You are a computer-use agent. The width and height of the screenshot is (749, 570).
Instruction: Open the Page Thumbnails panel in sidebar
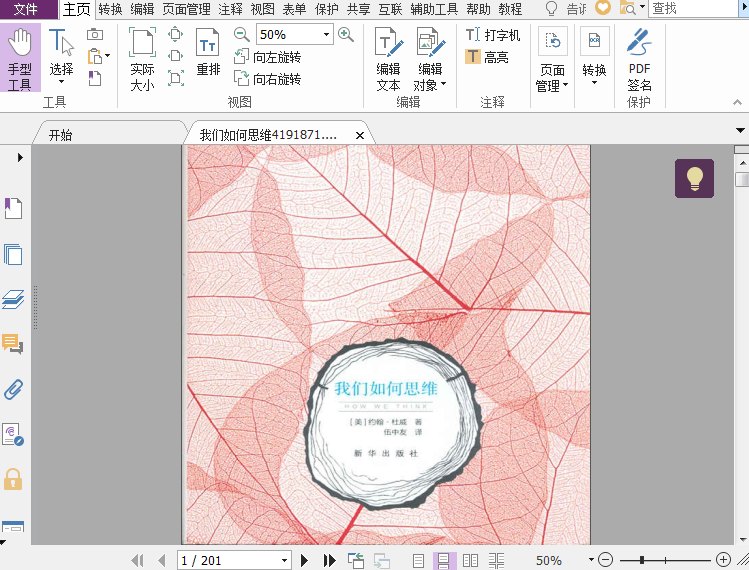(13, 254)
